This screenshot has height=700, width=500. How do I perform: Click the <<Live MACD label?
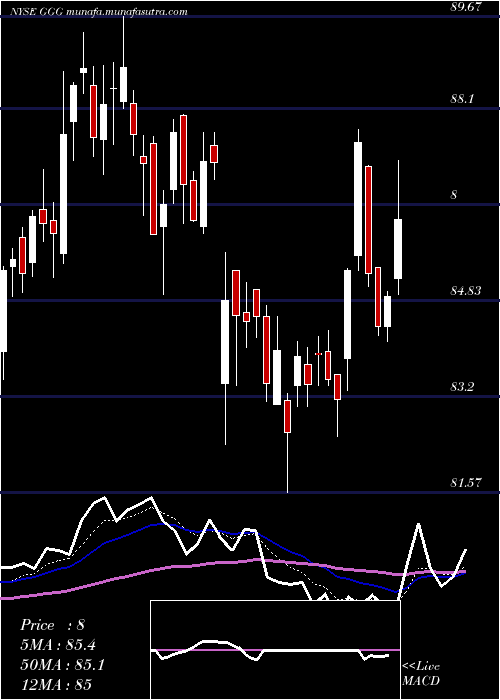(x=421, y=674)
